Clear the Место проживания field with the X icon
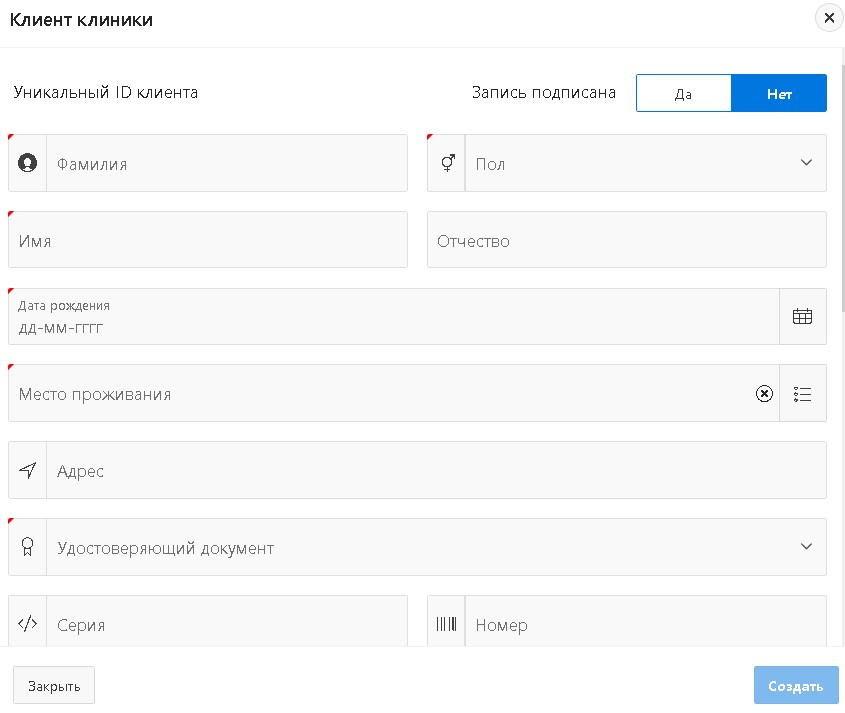The height and width of the screenshot is (713, 845). point(764,394)
